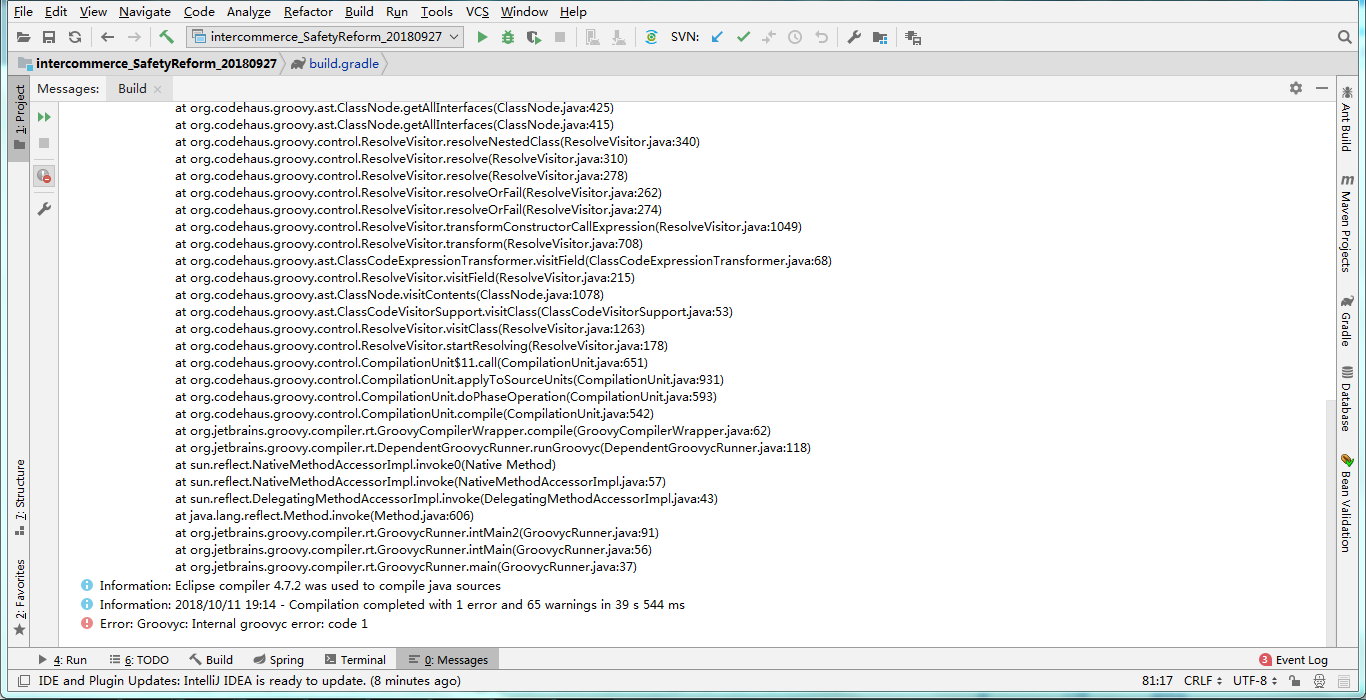The image size is (1366, 700).
Task: Click the Save All disk icon
Action: coord(48,37)
